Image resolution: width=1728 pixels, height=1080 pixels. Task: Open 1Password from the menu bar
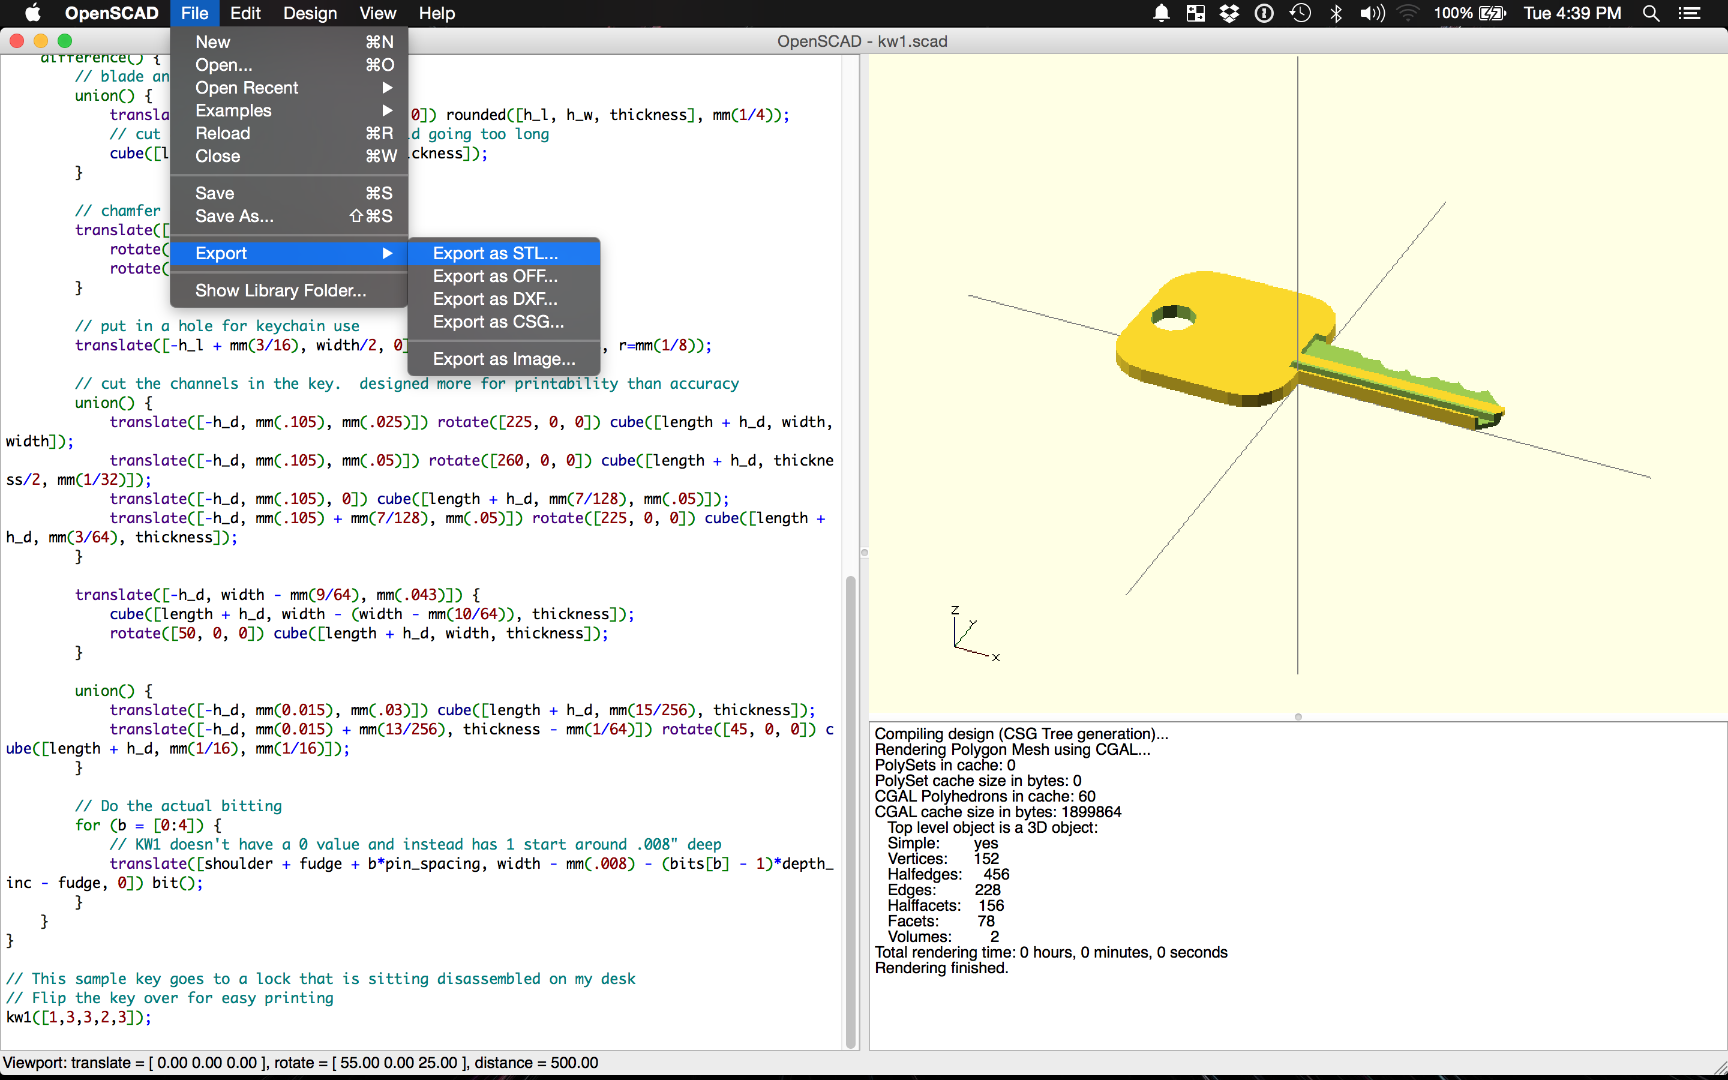(x=1264, y=13)
